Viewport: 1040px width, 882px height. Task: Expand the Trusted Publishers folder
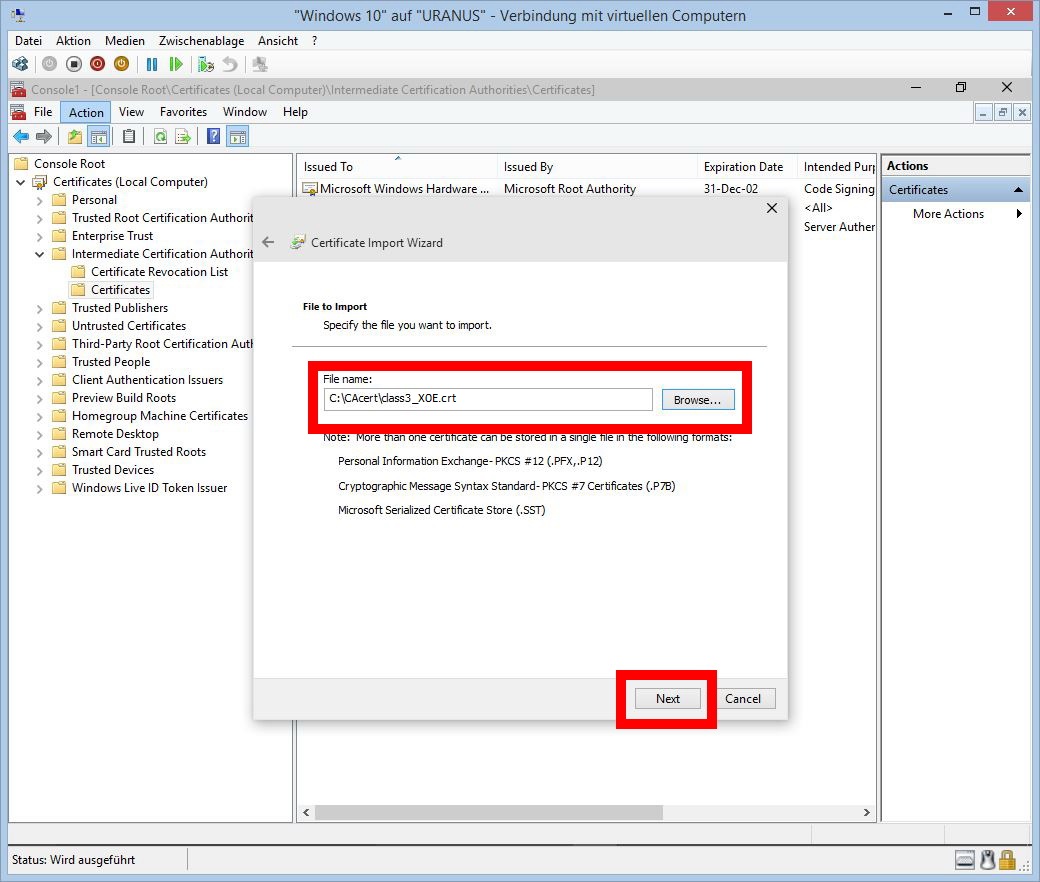[x=40, y=308]
